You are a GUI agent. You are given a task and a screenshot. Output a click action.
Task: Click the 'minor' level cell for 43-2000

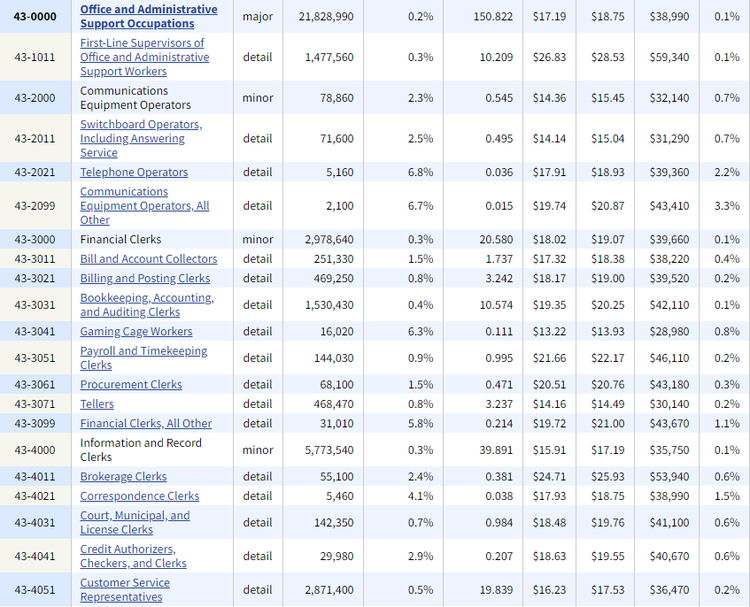click(258, 98)
